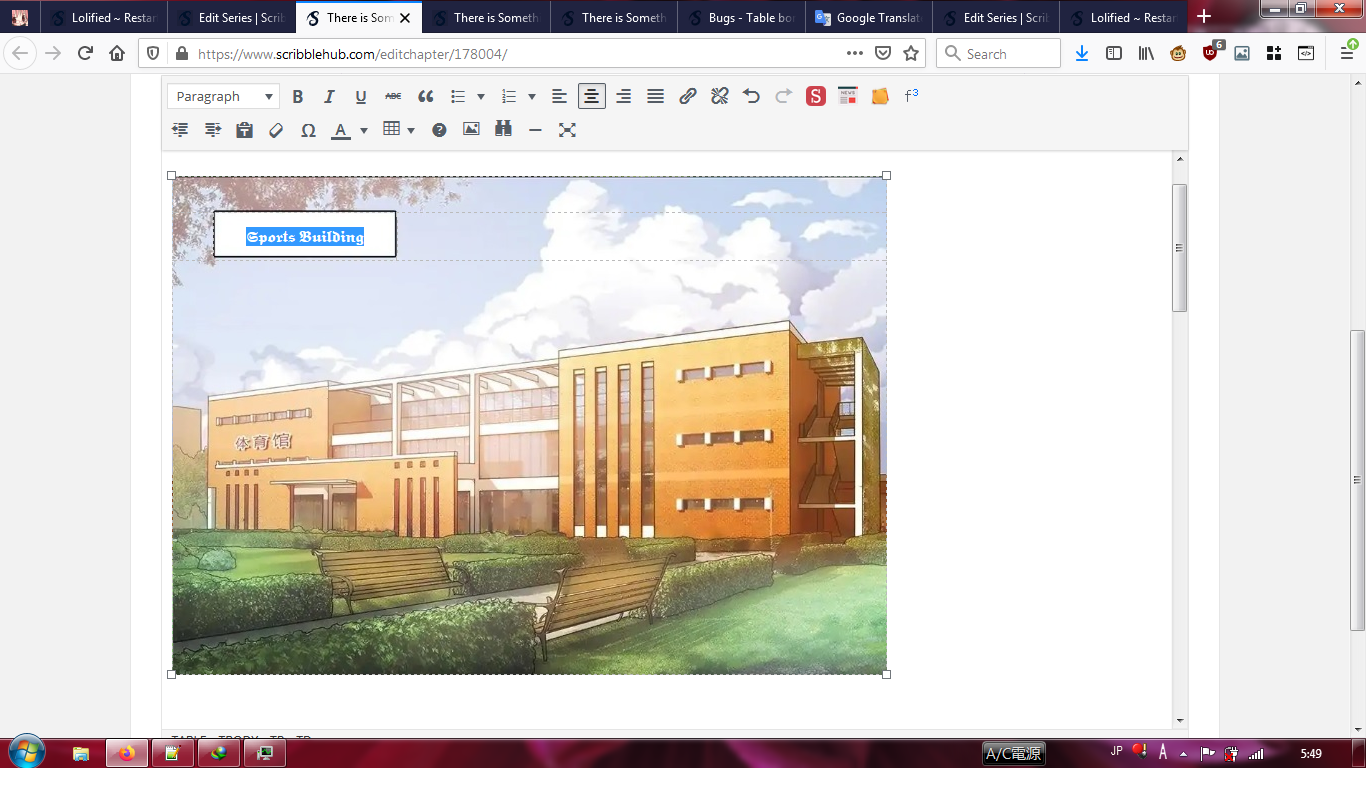Open the text color picker
This screenshot has height=789, width=1366.
pyautogui.click(x=341, y=129)
